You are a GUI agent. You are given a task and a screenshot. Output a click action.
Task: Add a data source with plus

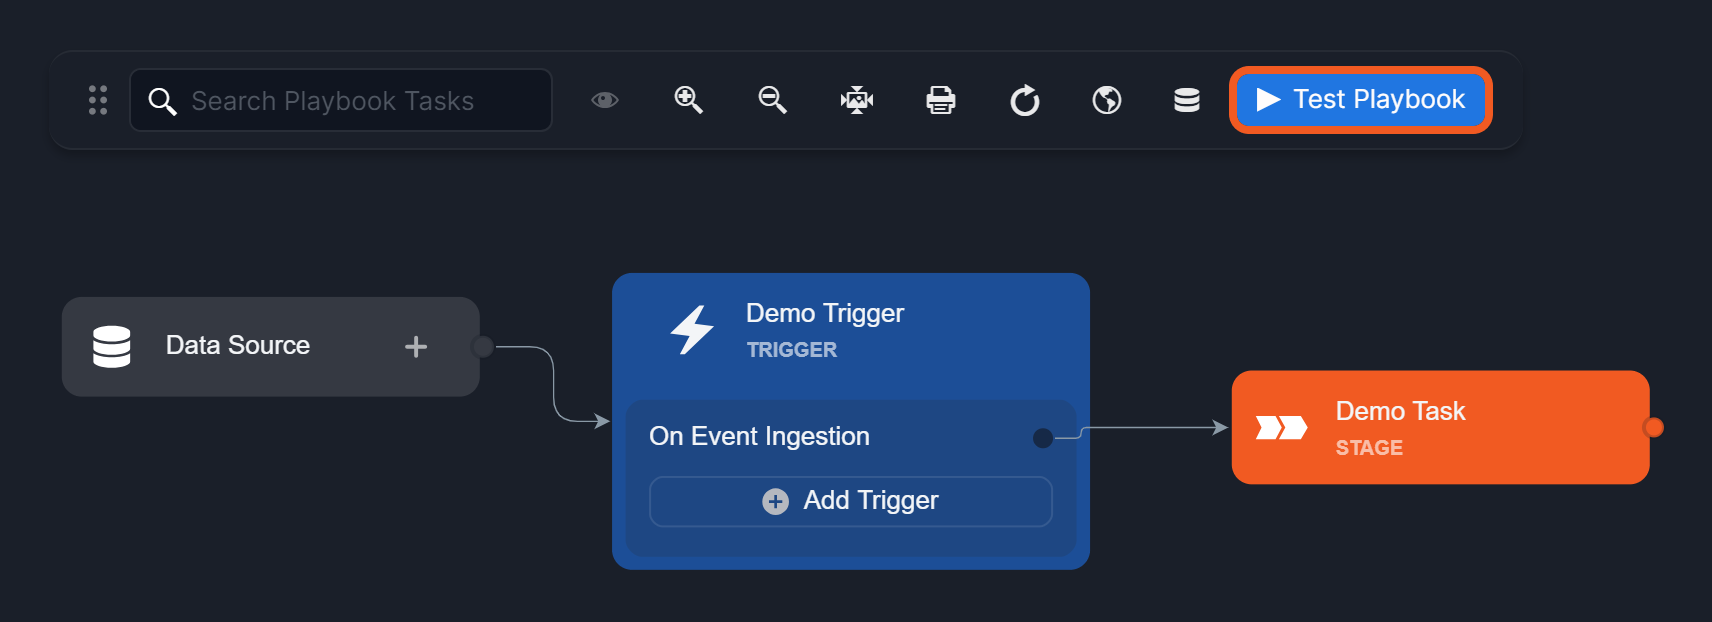pyautogui.click(x=416, y=347)
